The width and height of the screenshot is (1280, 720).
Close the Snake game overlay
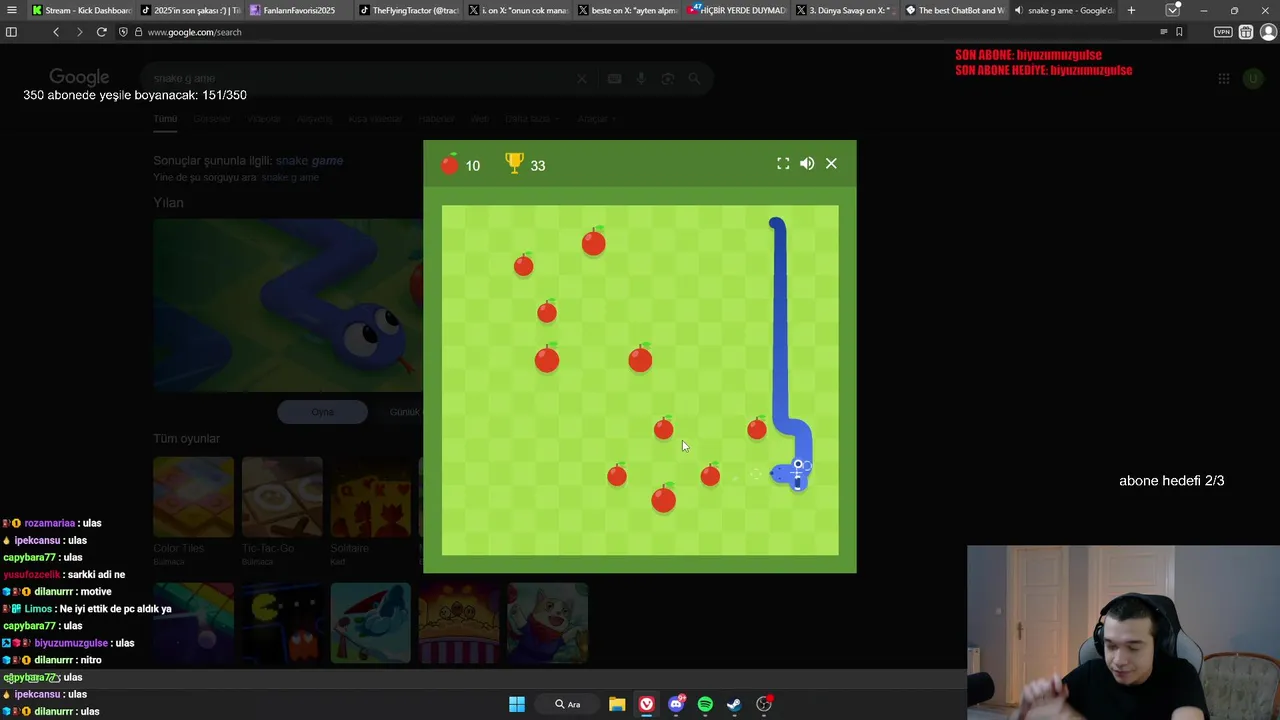831,164
